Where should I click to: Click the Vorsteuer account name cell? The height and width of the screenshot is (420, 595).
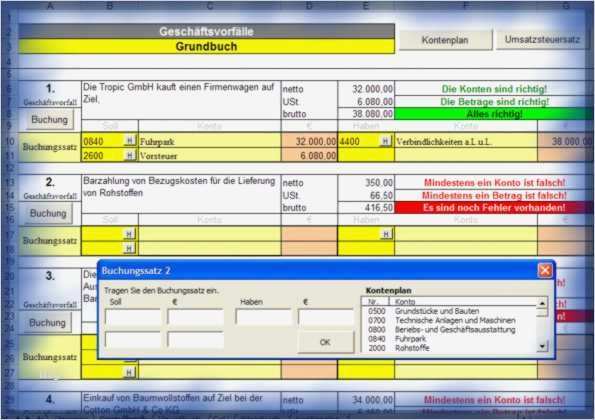(x=210, y=156)
